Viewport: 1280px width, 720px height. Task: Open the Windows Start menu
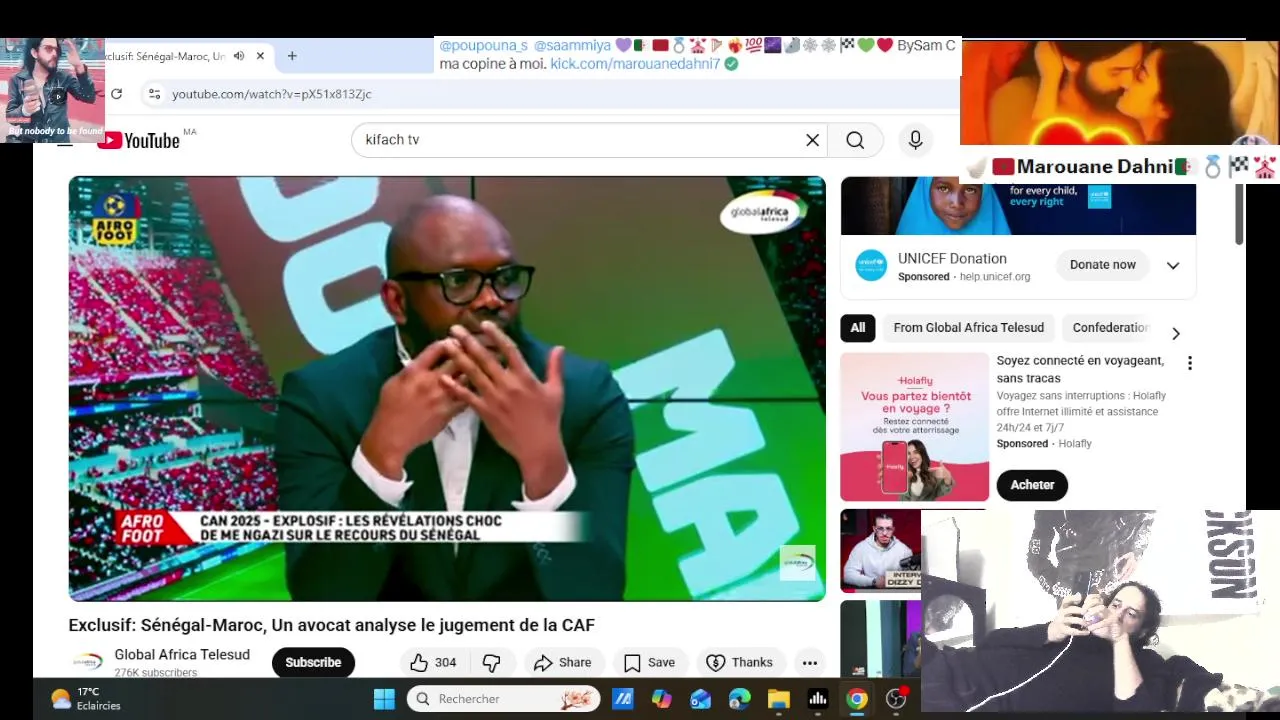384,699
